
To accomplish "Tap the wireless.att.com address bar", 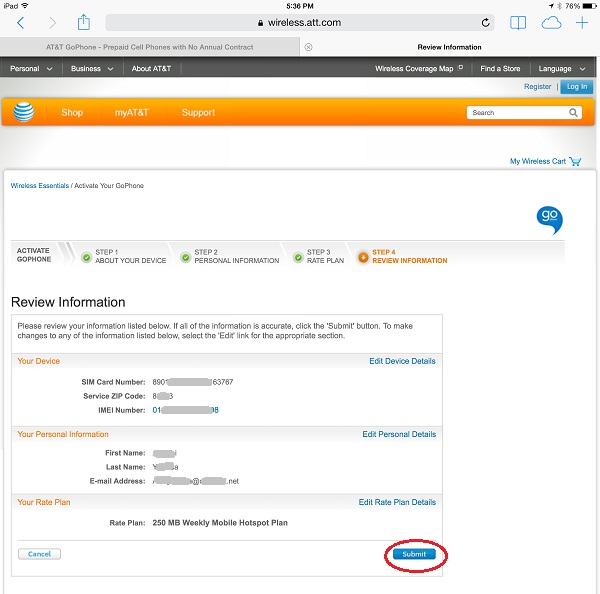I will click(x=300, y=23).
